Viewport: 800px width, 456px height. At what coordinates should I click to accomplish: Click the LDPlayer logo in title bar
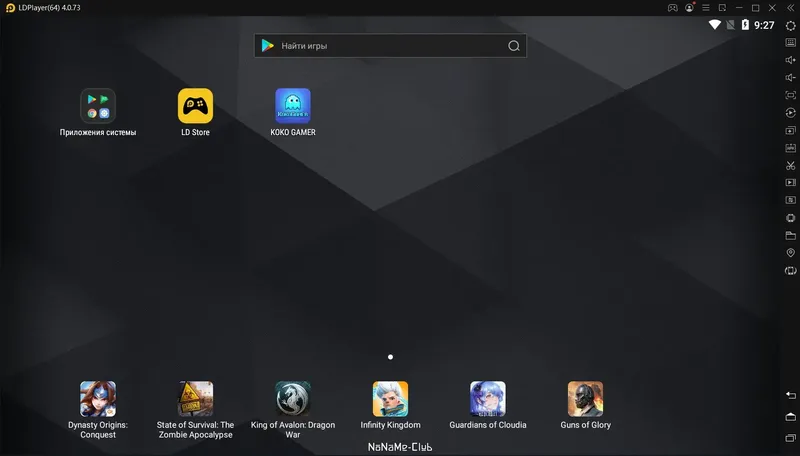click(x=10, y=8)
